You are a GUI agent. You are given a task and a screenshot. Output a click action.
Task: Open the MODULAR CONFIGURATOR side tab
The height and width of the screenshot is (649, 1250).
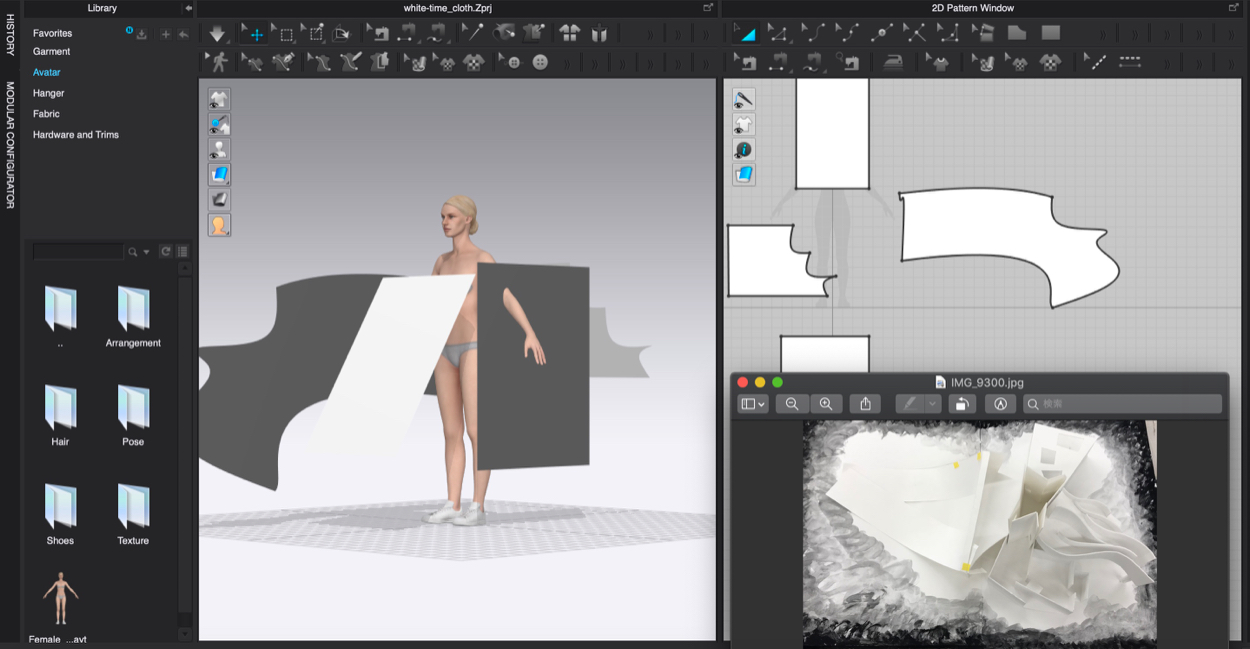coord(10,145)
